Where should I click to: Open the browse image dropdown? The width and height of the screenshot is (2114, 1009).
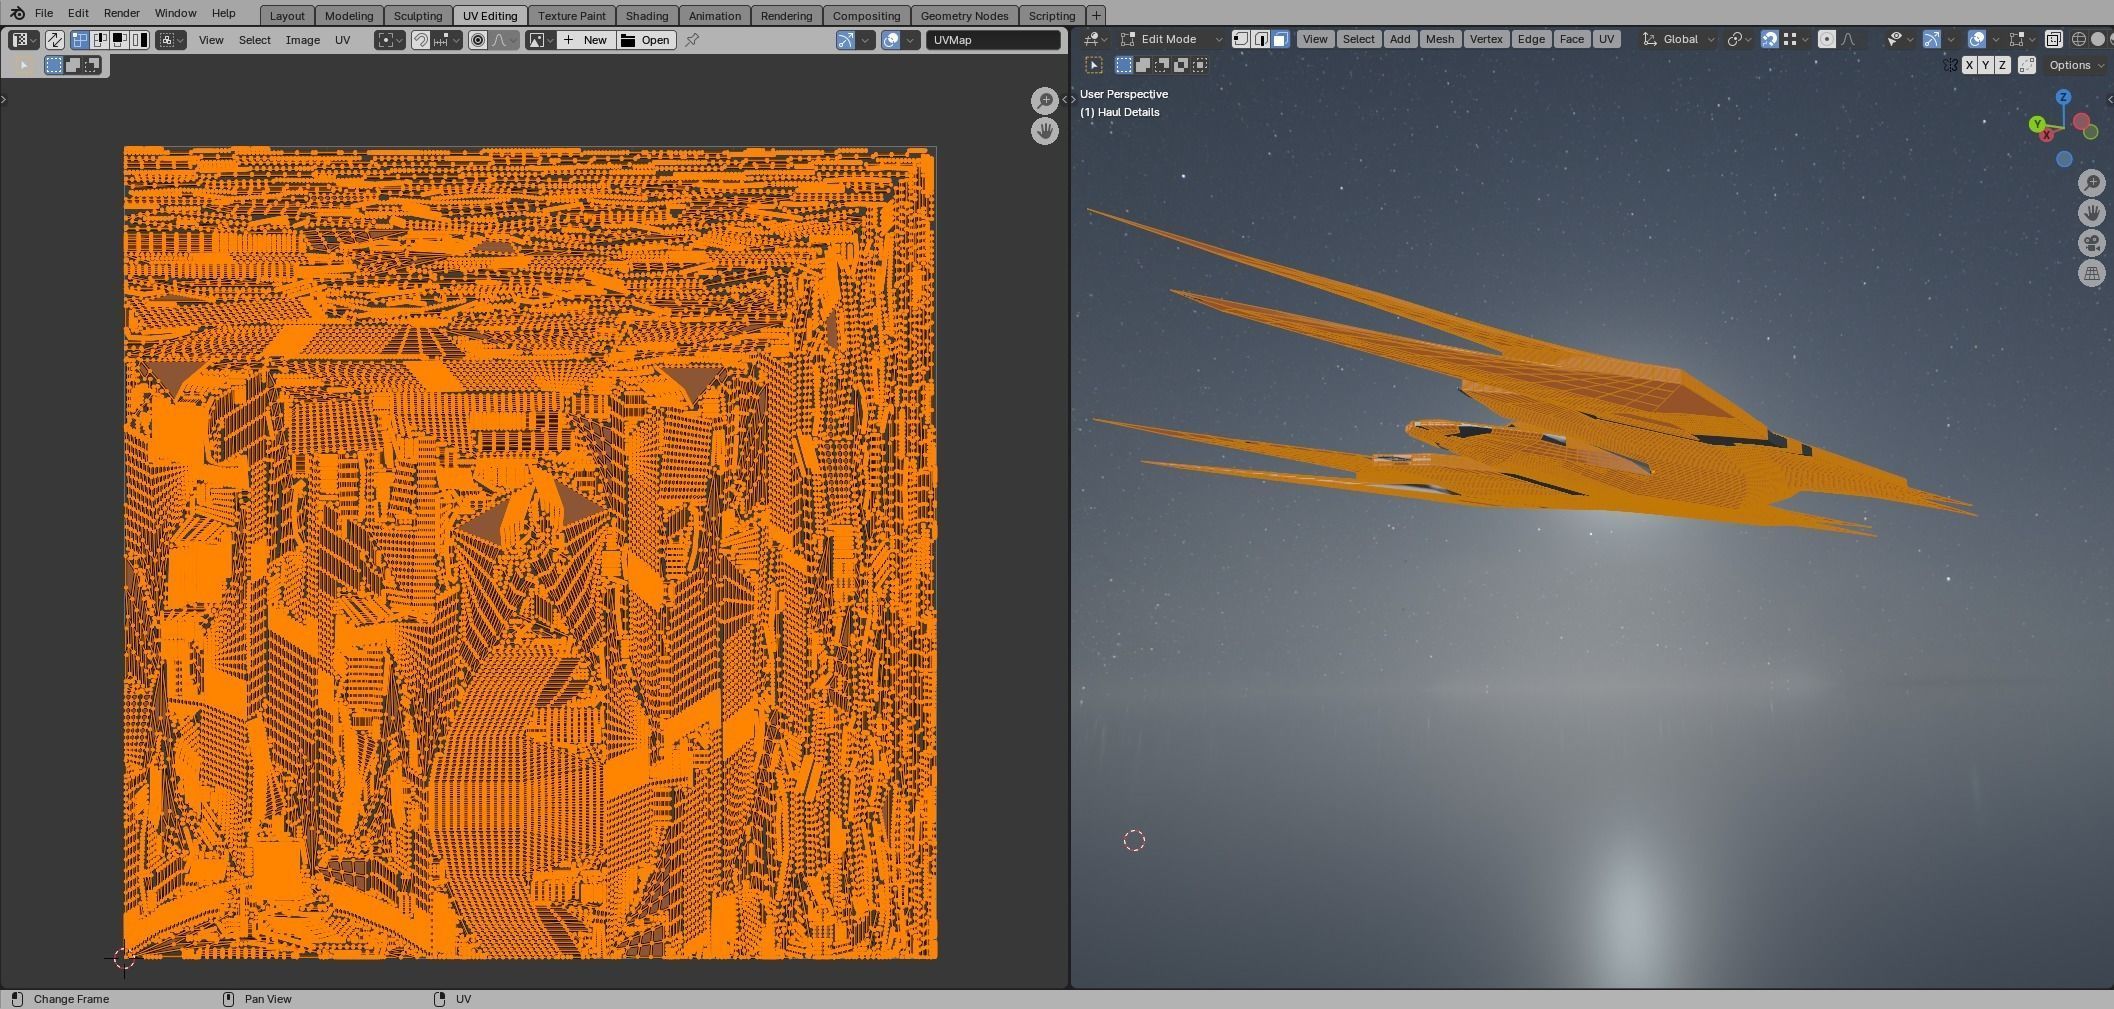click(x=540, y=40)
